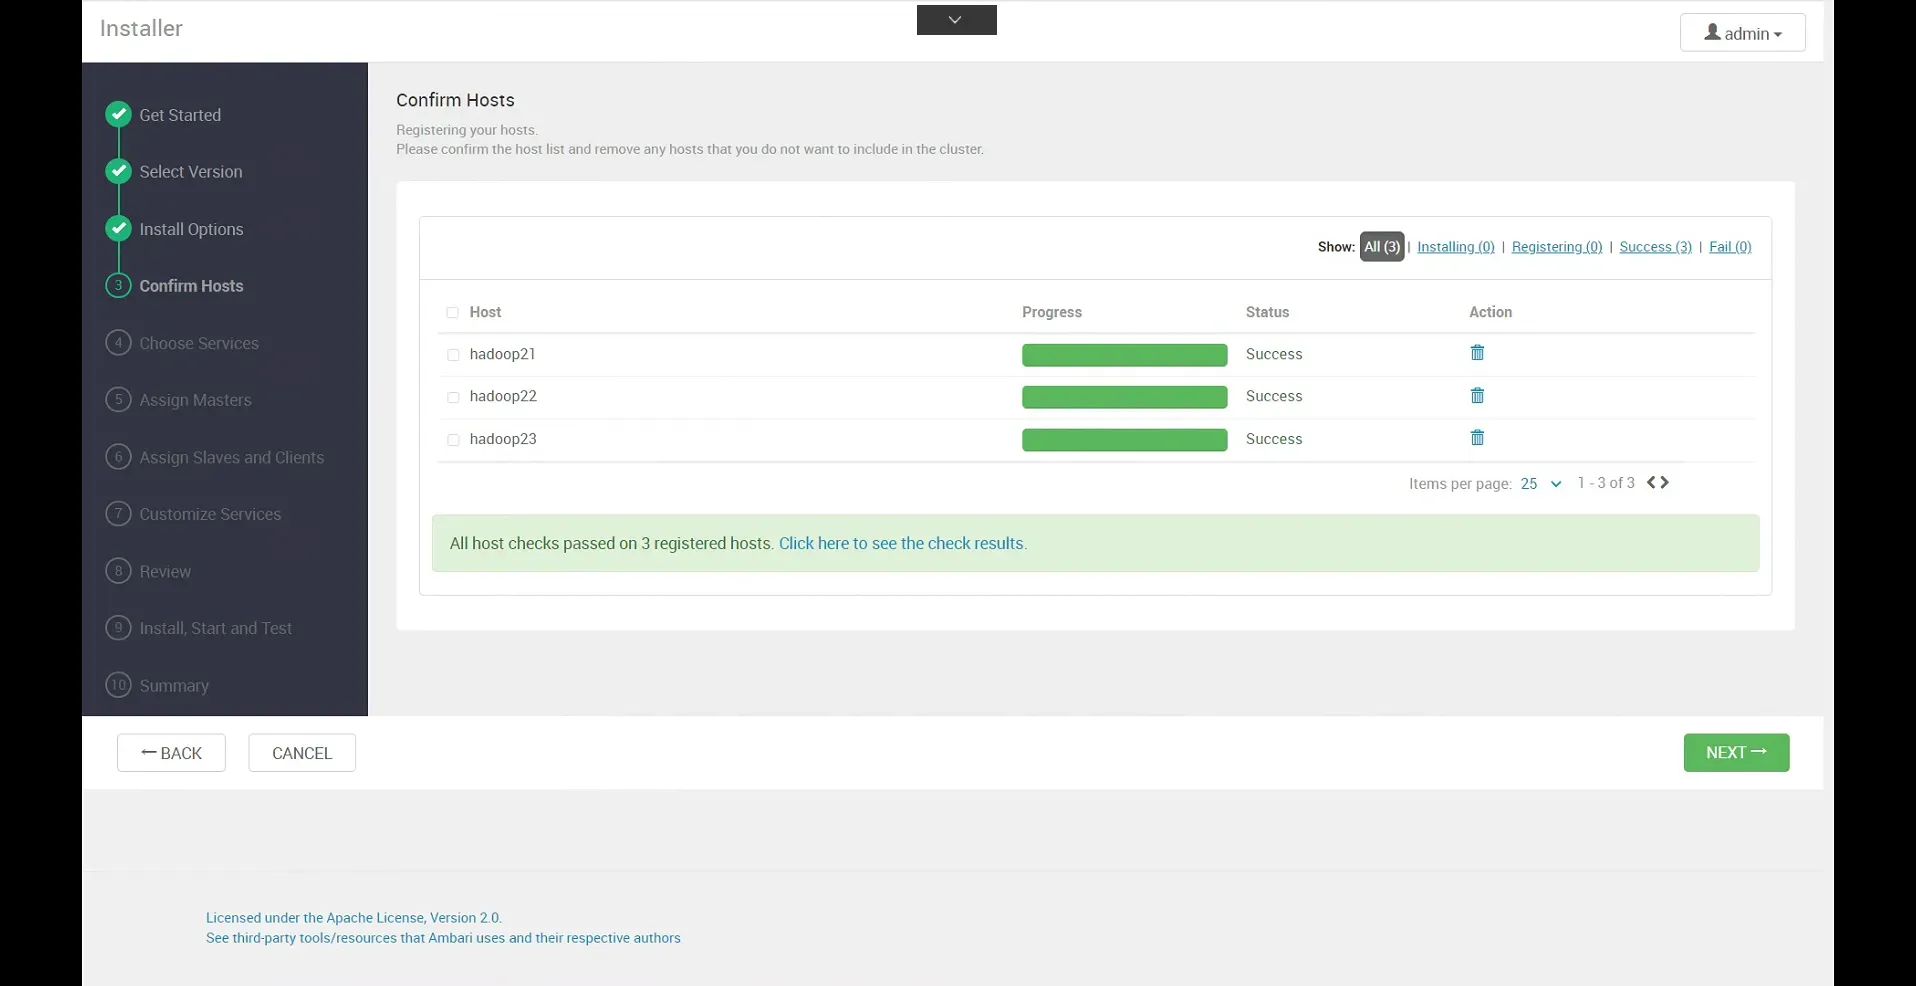Click the Select Version step checkmark
The image size is (1916, 986).
tap(118, 171)
